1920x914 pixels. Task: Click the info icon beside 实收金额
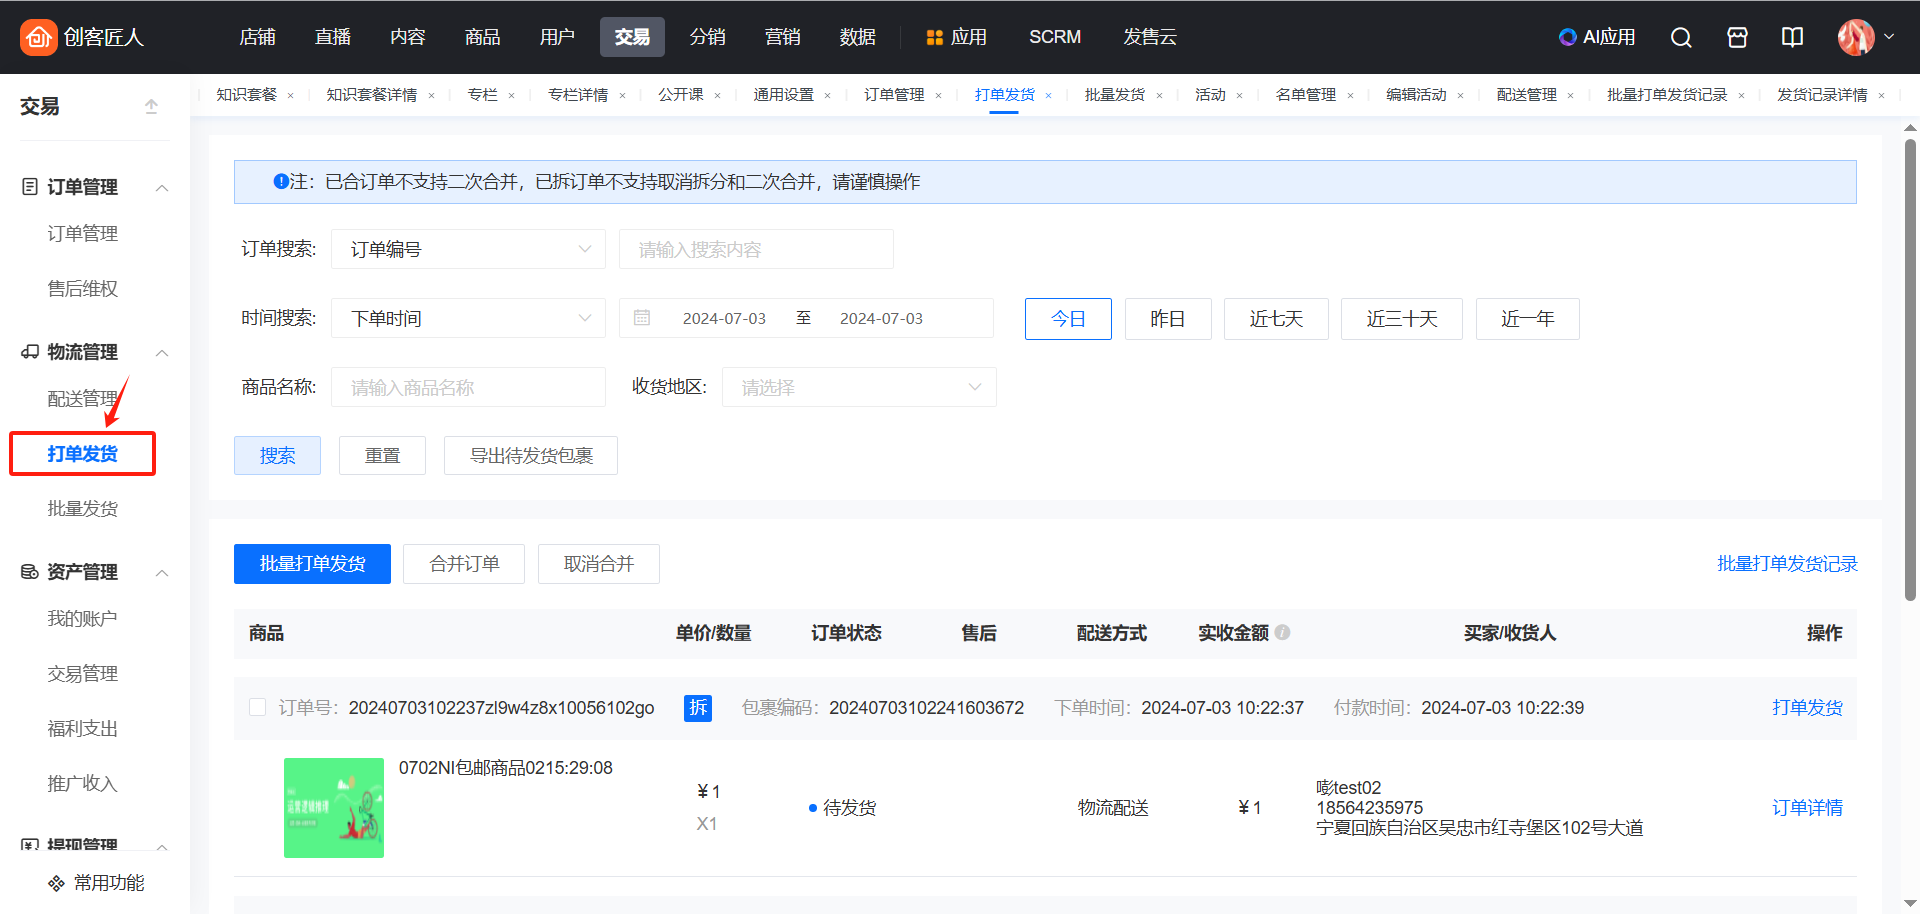tap(1283, 632)
